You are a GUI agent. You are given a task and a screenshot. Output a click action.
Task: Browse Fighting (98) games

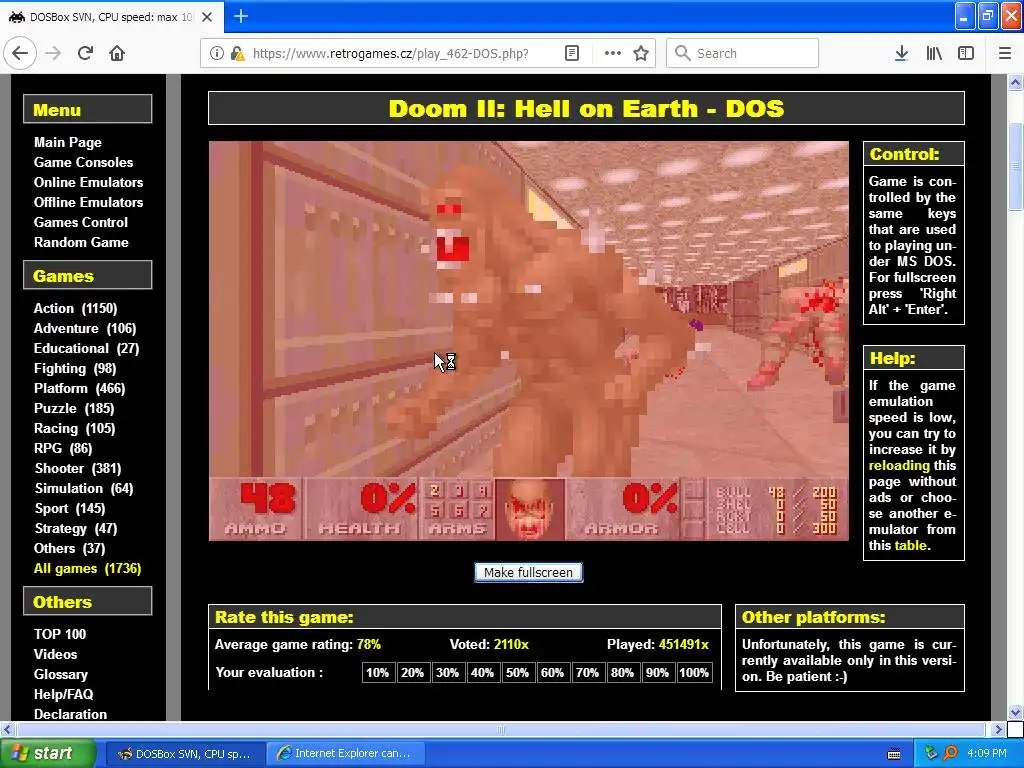pos(75,368)
